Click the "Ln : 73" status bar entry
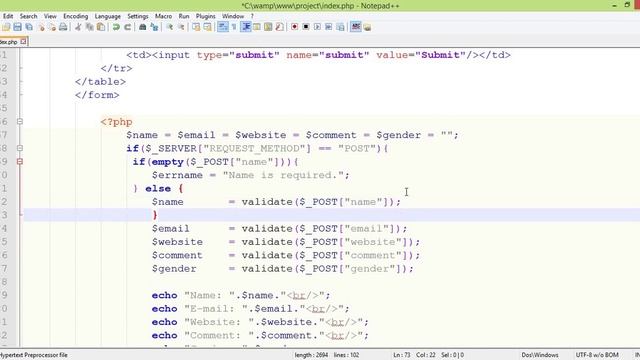The height and width of the screenshot is (360, 640). click(402, 355)
